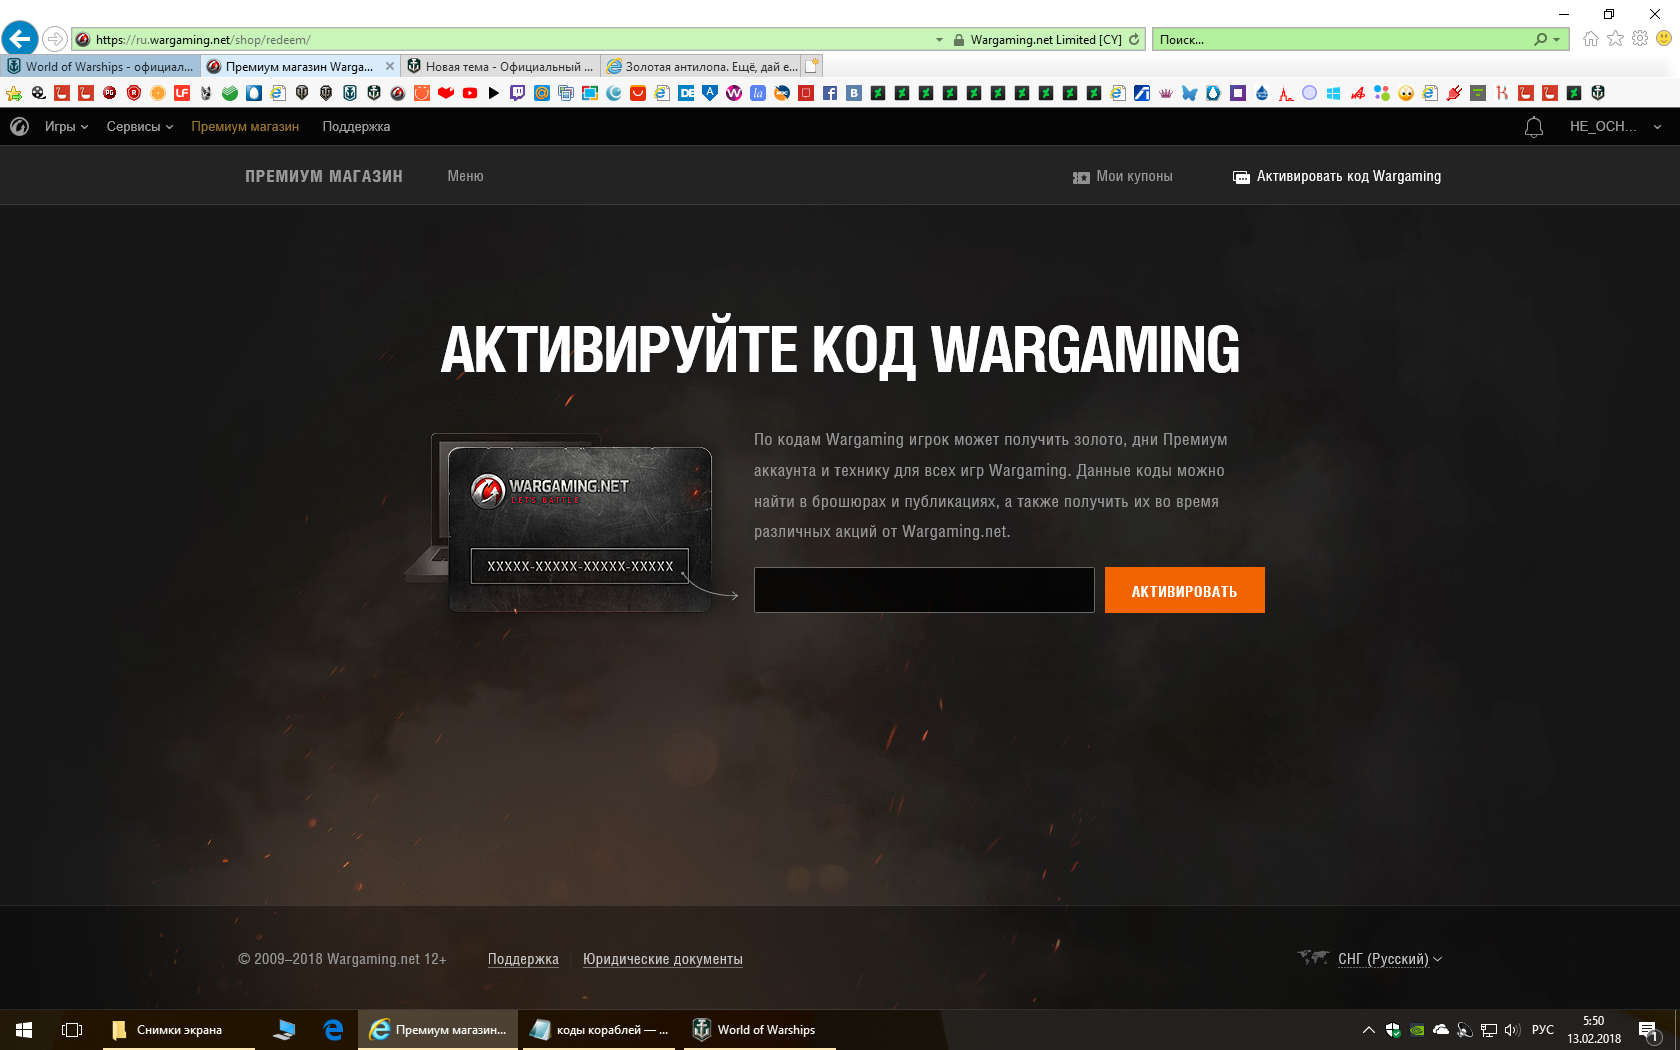Open the black play triangle bookmark

pos(494,93)
